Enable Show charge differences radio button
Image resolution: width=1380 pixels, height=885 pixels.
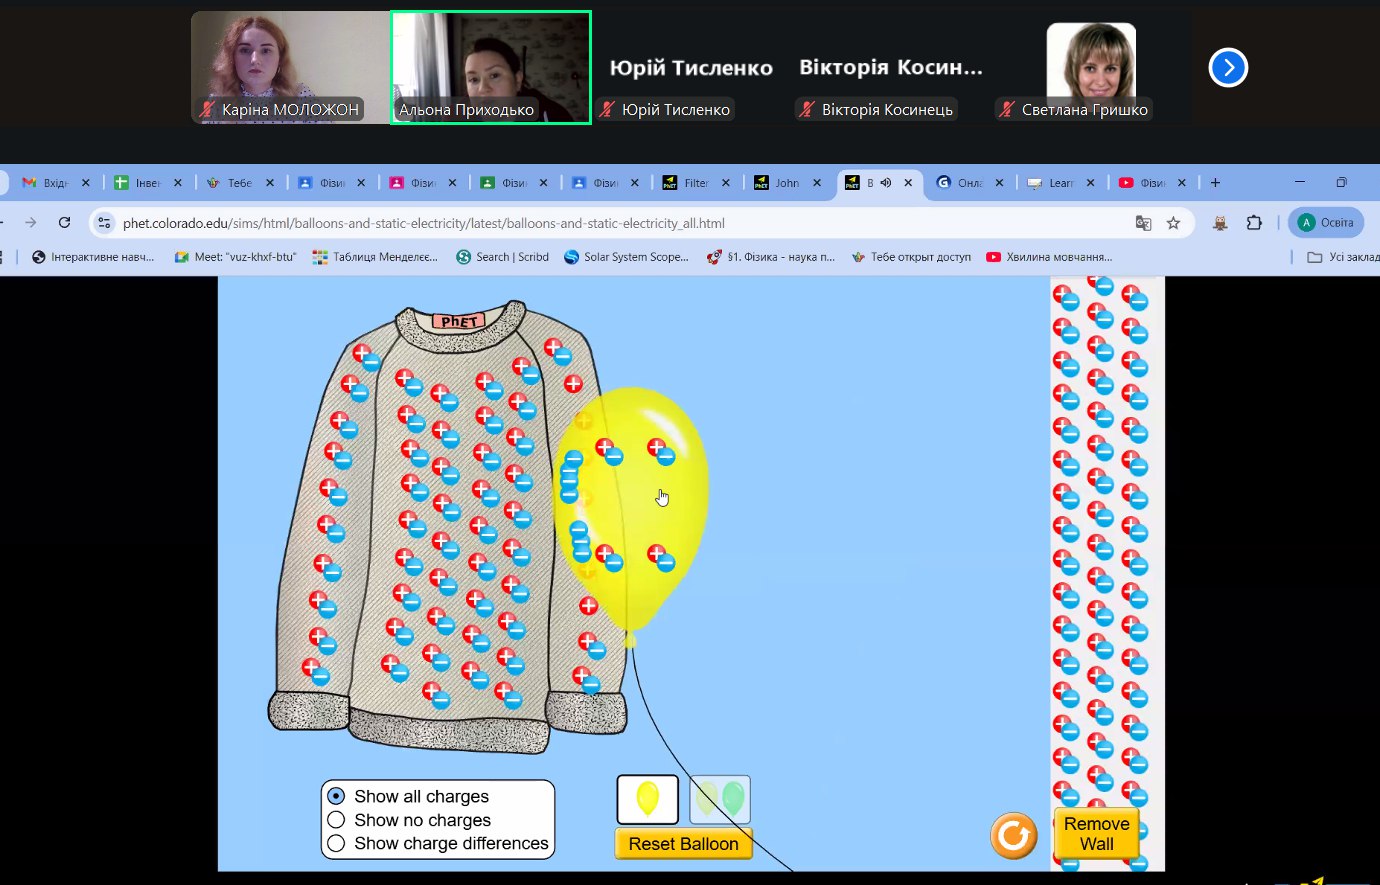coord(337,843)
